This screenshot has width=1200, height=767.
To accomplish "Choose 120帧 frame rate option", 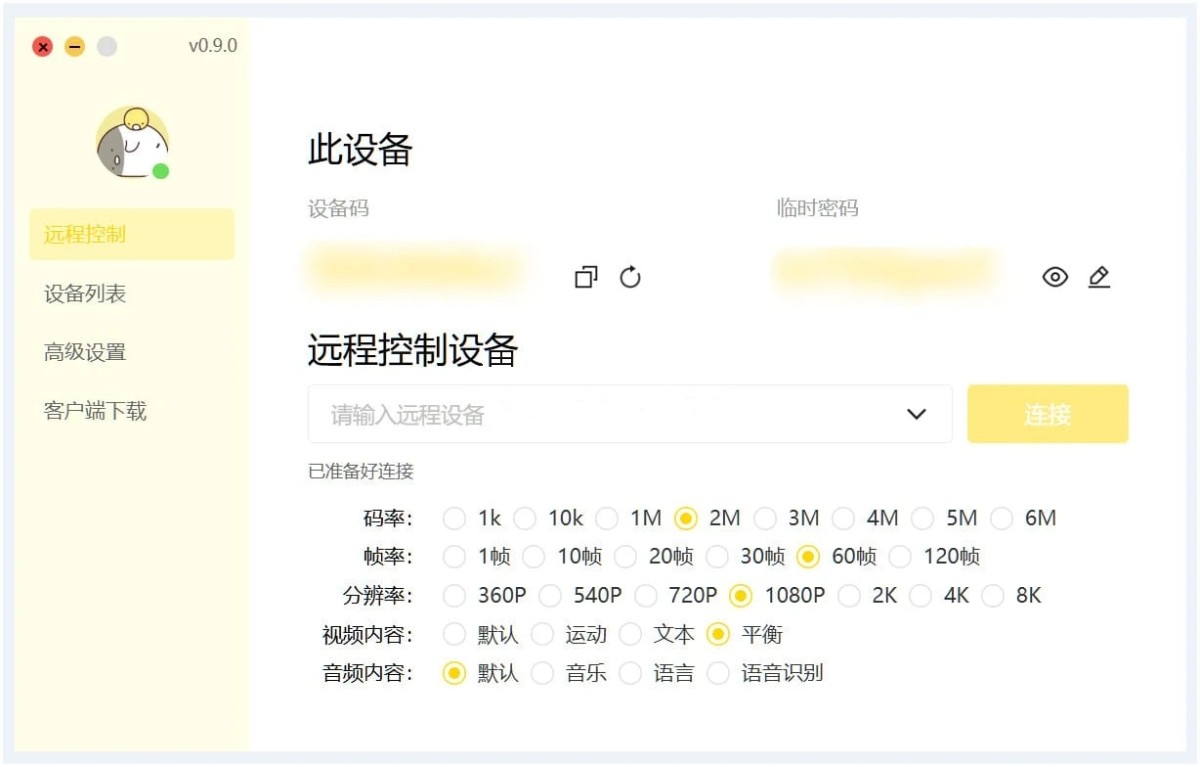I will point(901,557).
